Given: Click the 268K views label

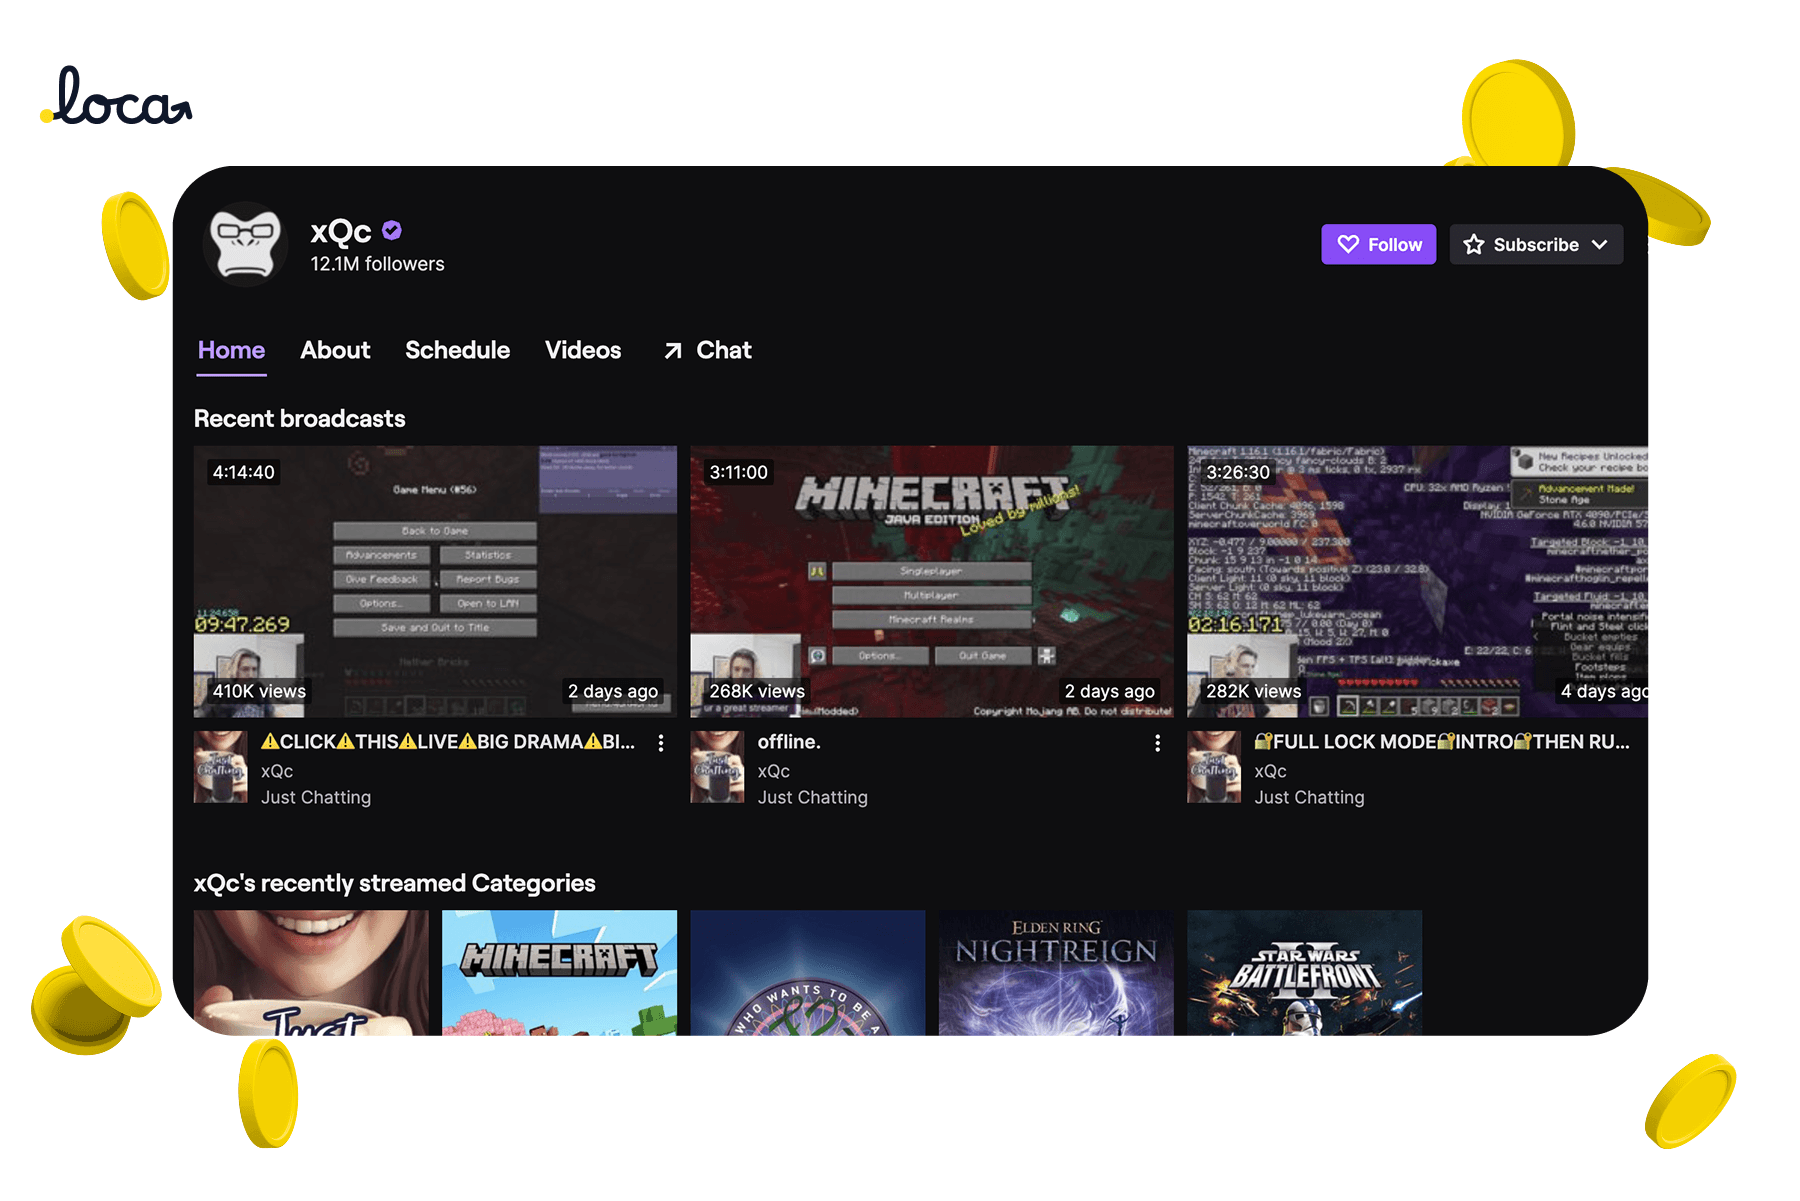Looking at the screenshot, I should [757, 691].
